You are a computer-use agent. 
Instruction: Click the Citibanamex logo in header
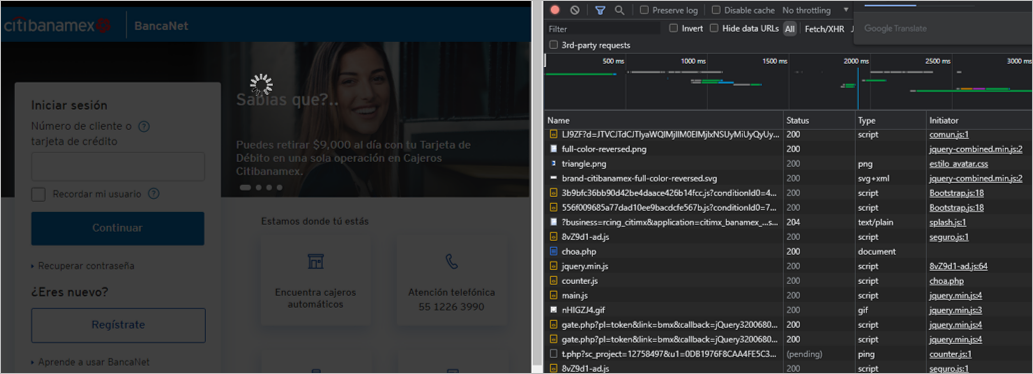(x=57, y=26)
